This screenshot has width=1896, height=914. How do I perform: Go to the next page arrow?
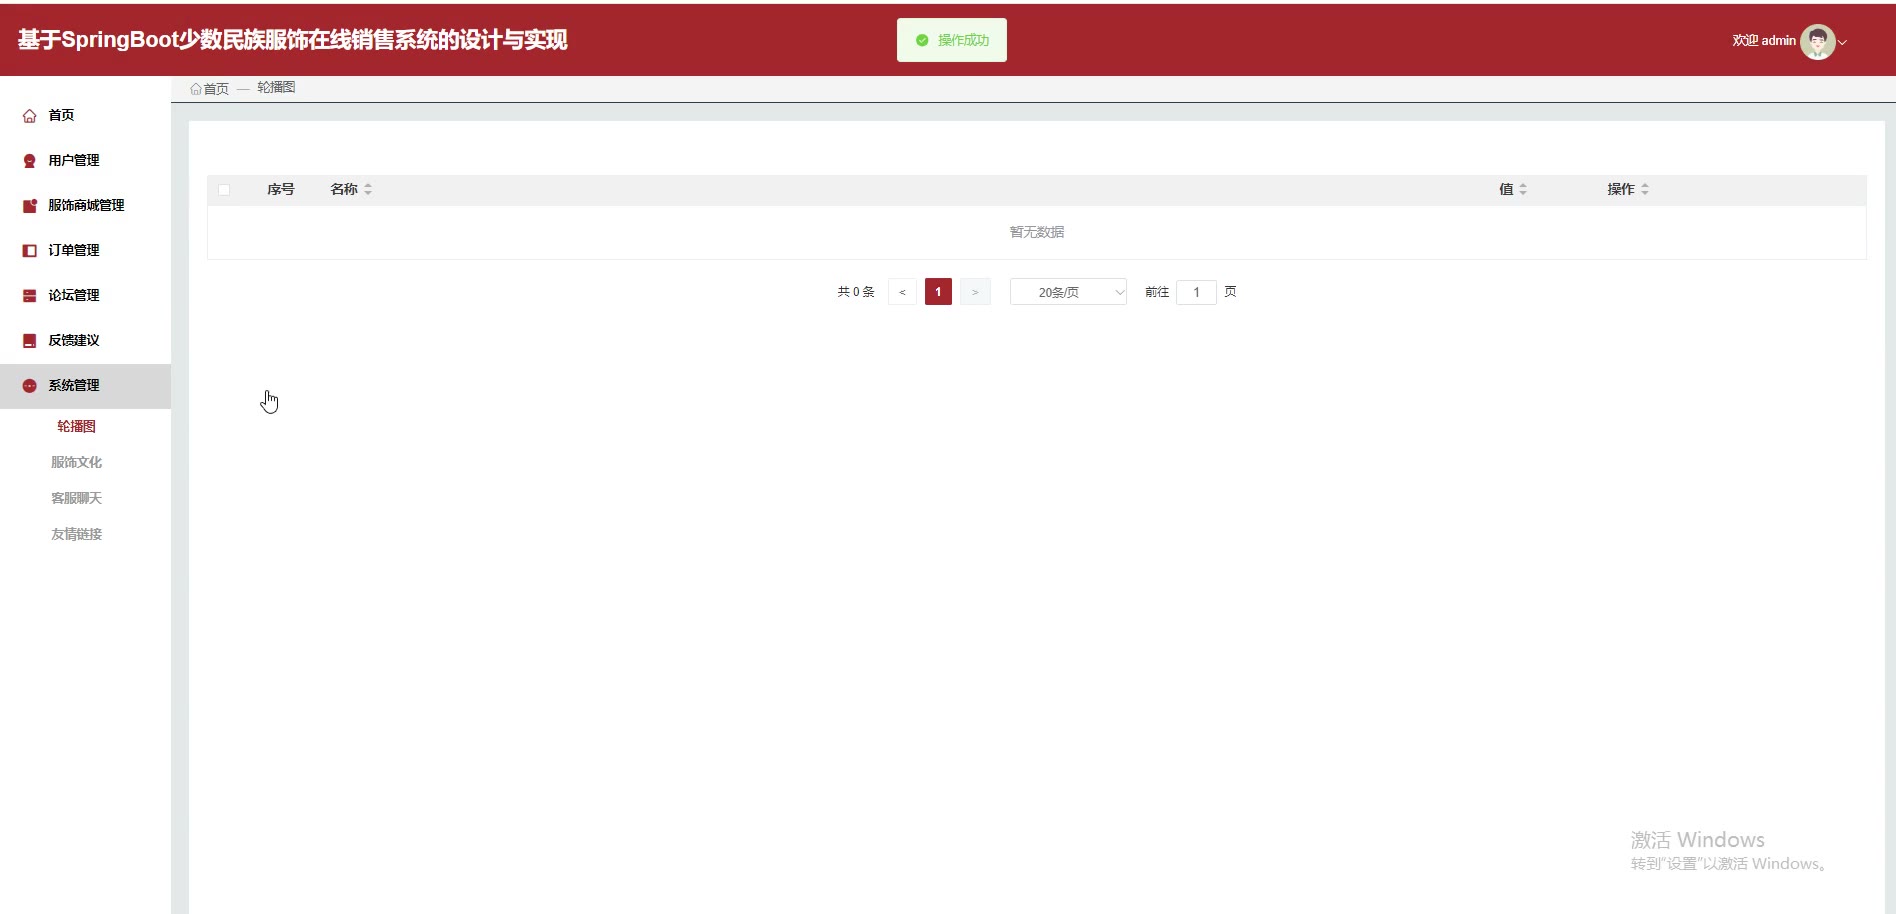click(975, 292)
